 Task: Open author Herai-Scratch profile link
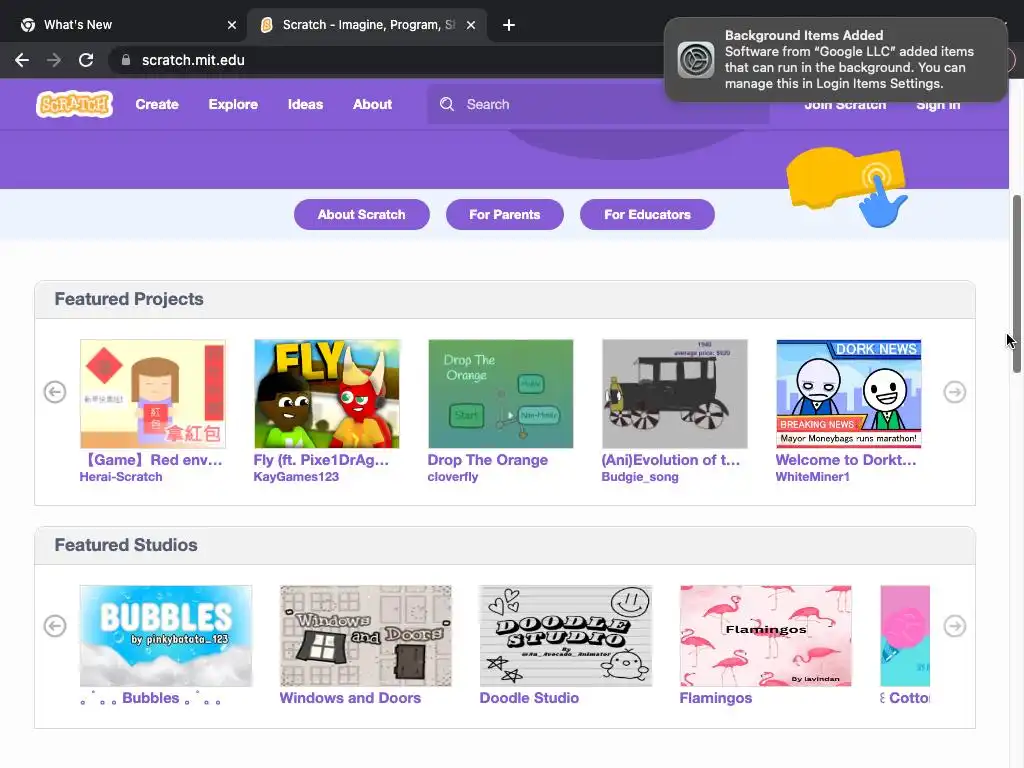(x=121, y=477)
